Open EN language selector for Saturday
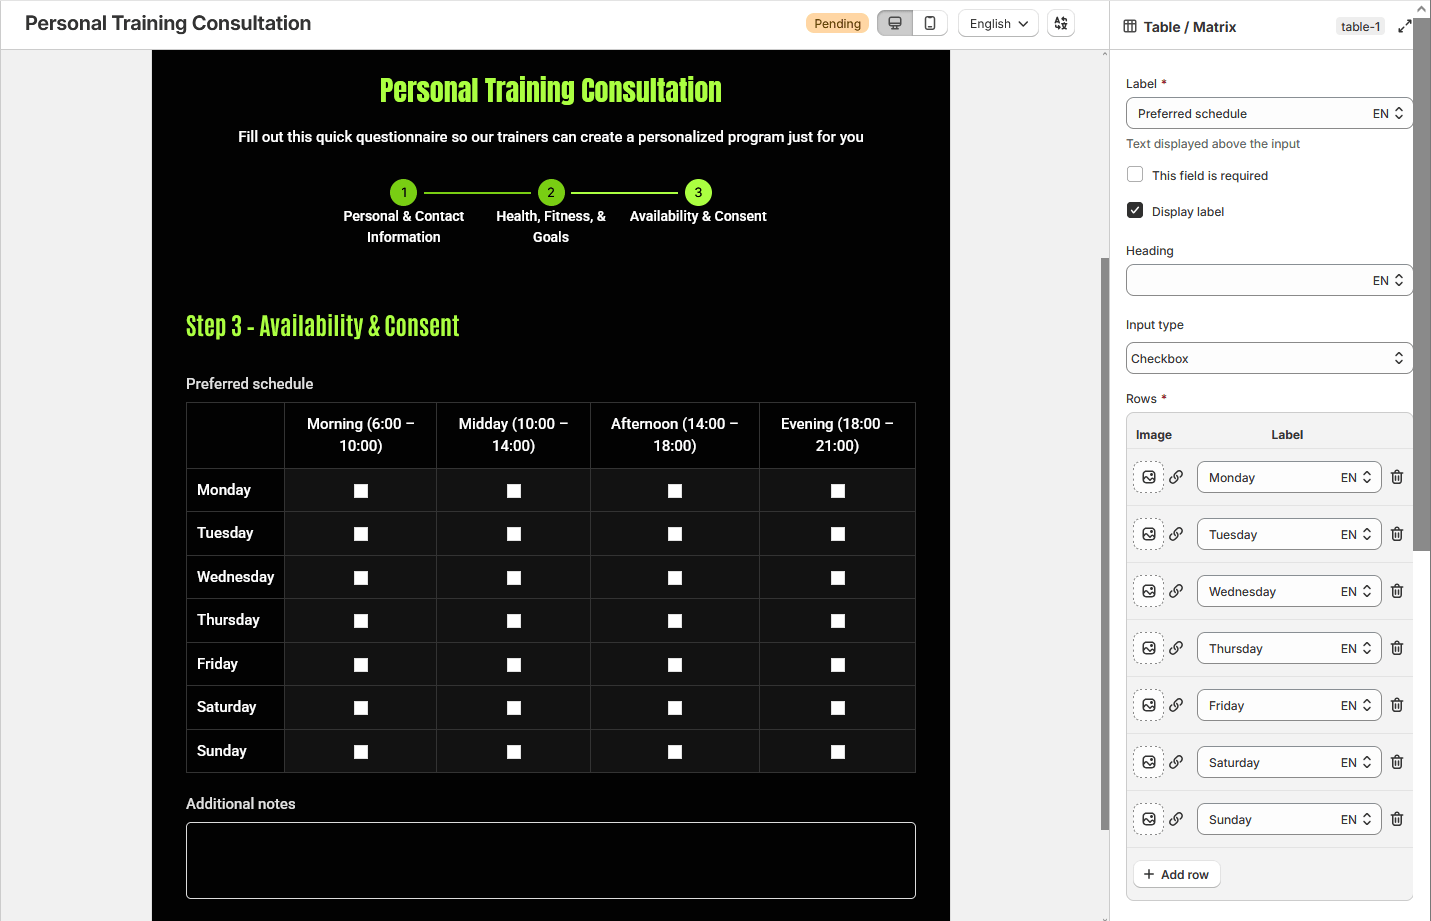This screenshot has height=921, width=1431. (x=1357, y=762)
